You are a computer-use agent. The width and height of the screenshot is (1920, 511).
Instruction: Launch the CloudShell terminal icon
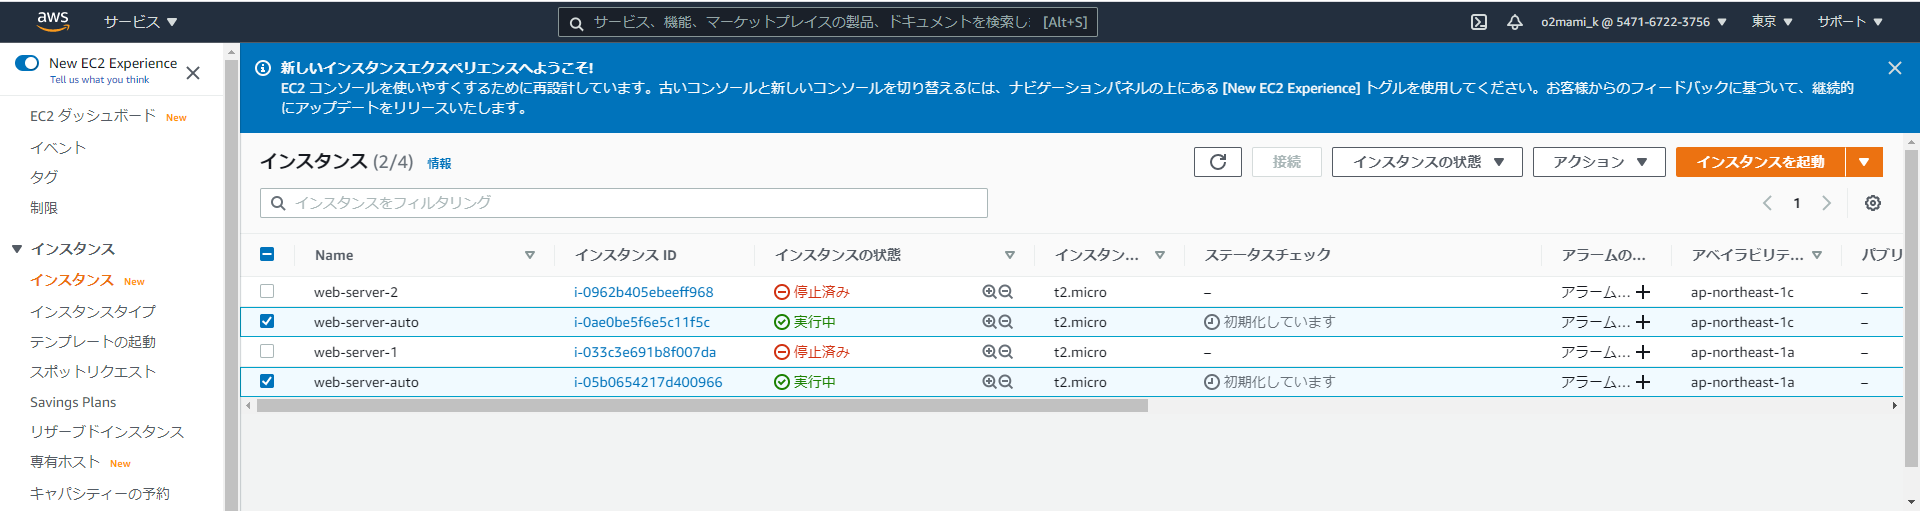click(1479, 22)
